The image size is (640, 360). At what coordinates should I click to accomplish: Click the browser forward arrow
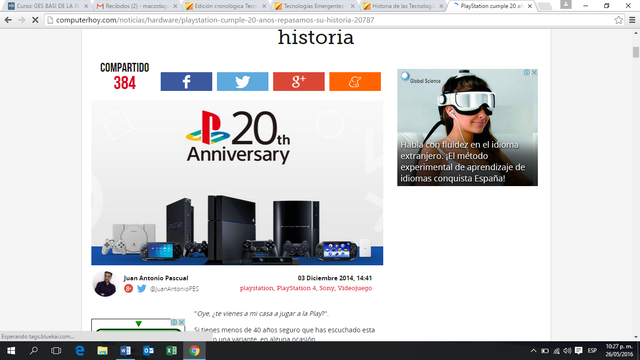click(x=22, y=20)
